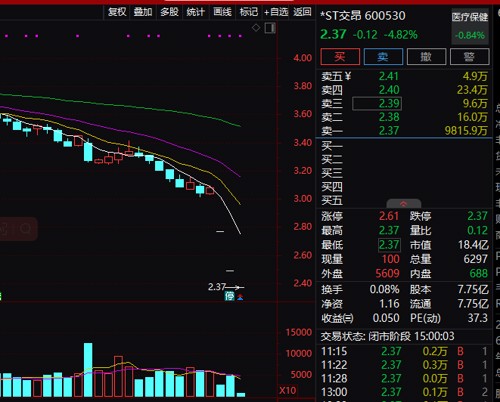Click the 撤 cancel order button
The image size is (500, 402).
coord(426,57)
